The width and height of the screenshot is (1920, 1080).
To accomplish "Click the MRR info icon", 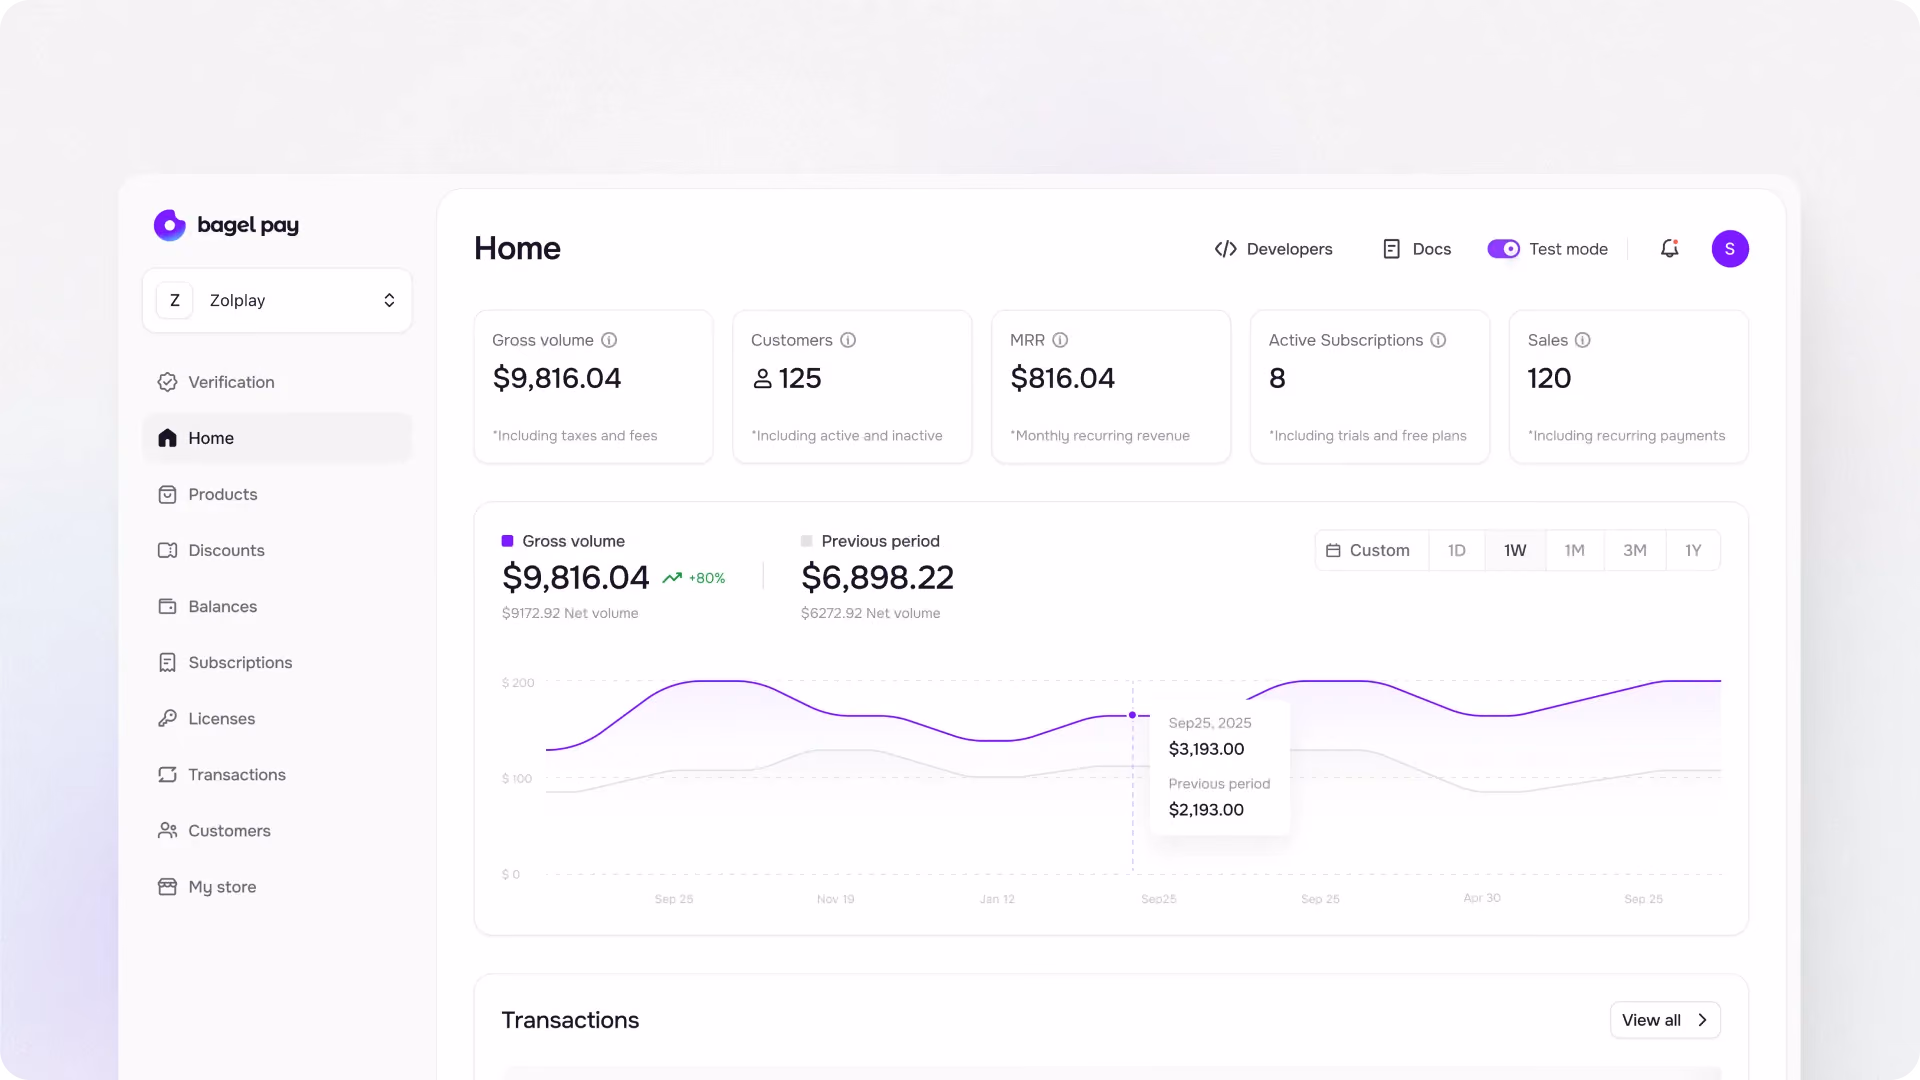I will coord(1060,340).
